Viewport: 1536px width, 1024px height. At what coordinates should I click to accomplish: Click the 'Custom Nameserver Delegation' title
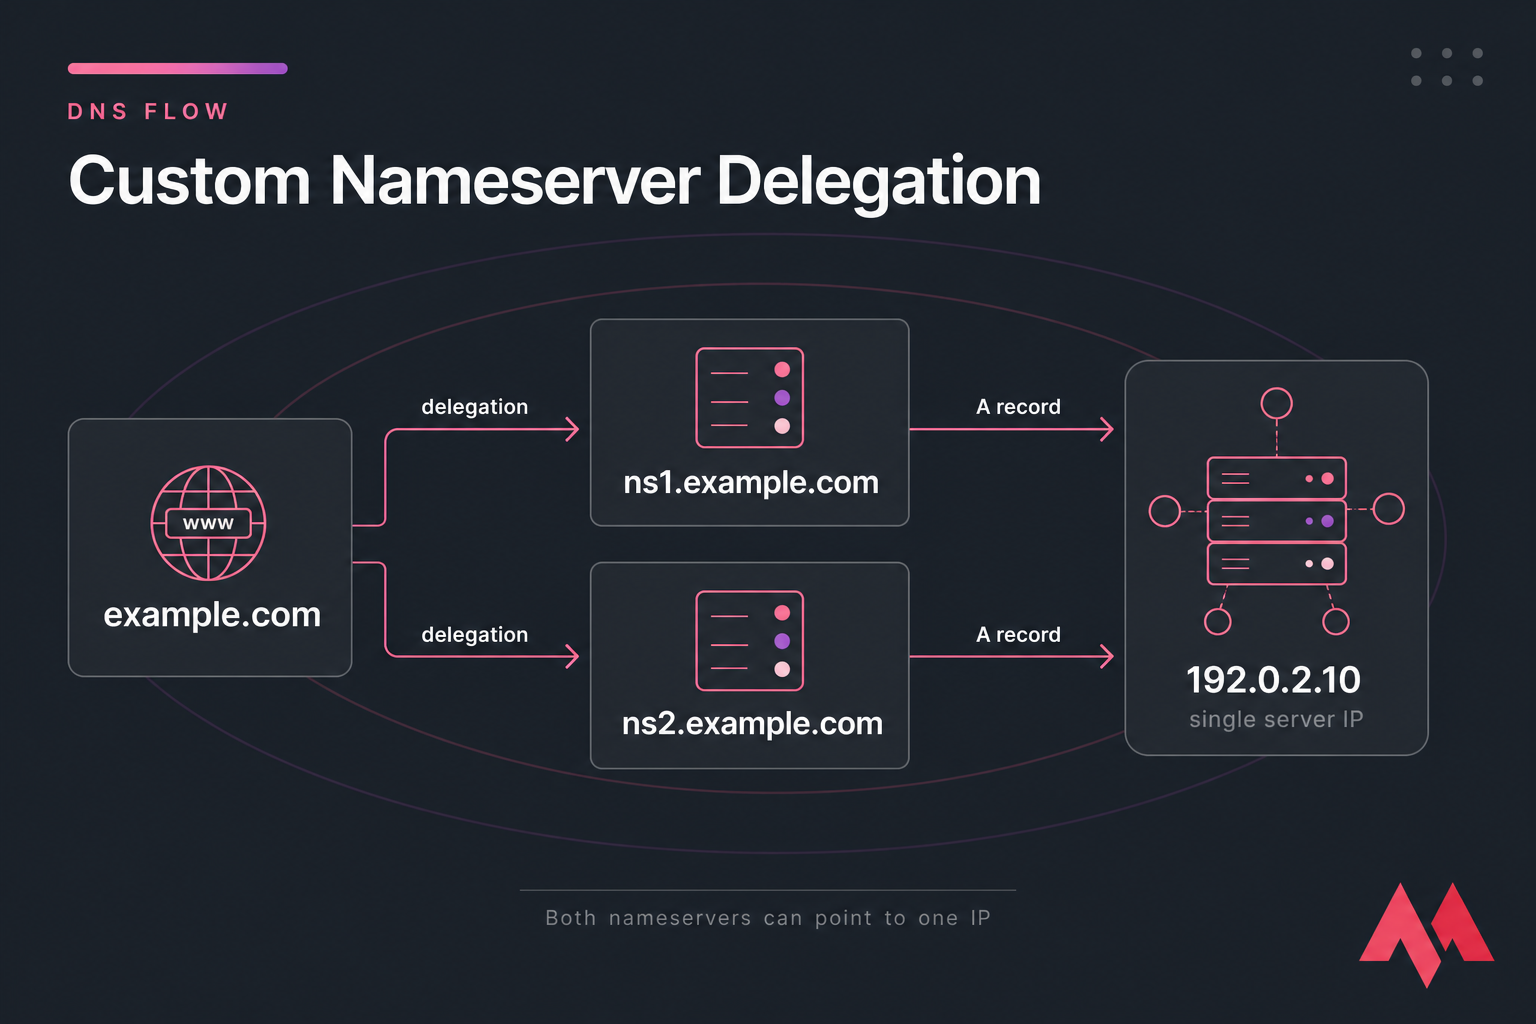coord(555,181)
